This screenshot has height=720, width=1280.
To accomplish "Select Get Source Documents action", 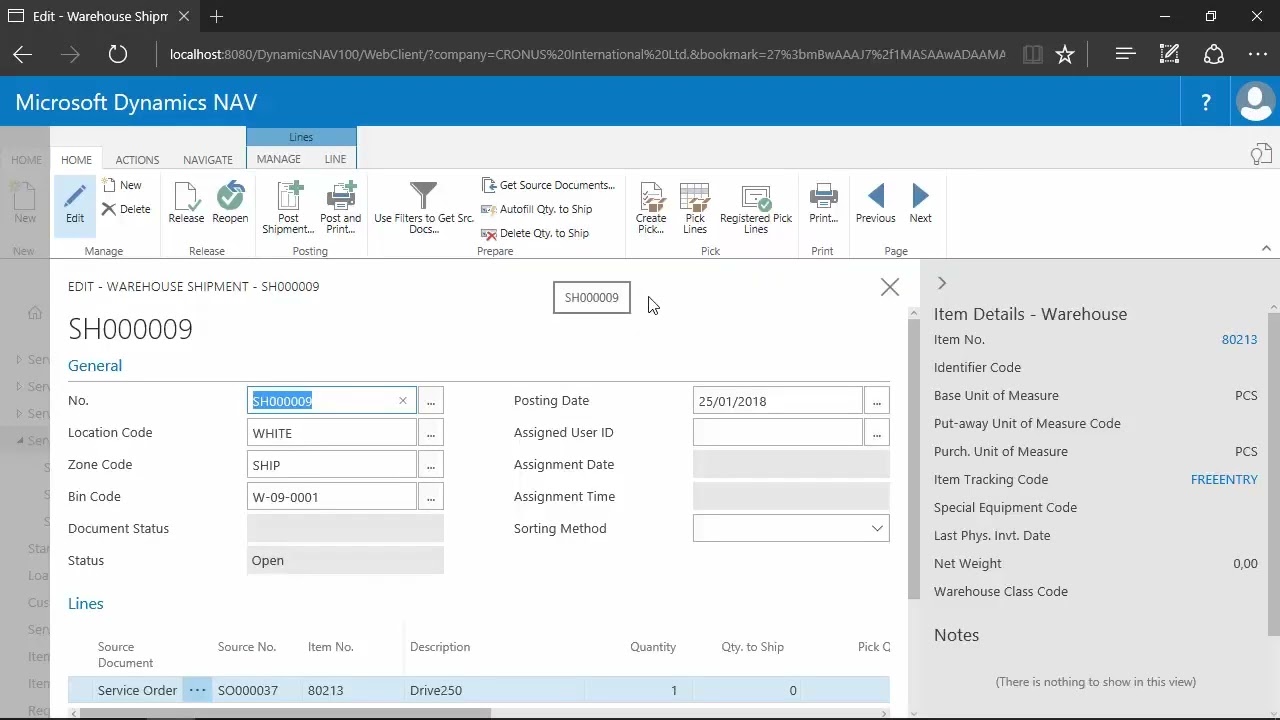I will pos(547,185).
